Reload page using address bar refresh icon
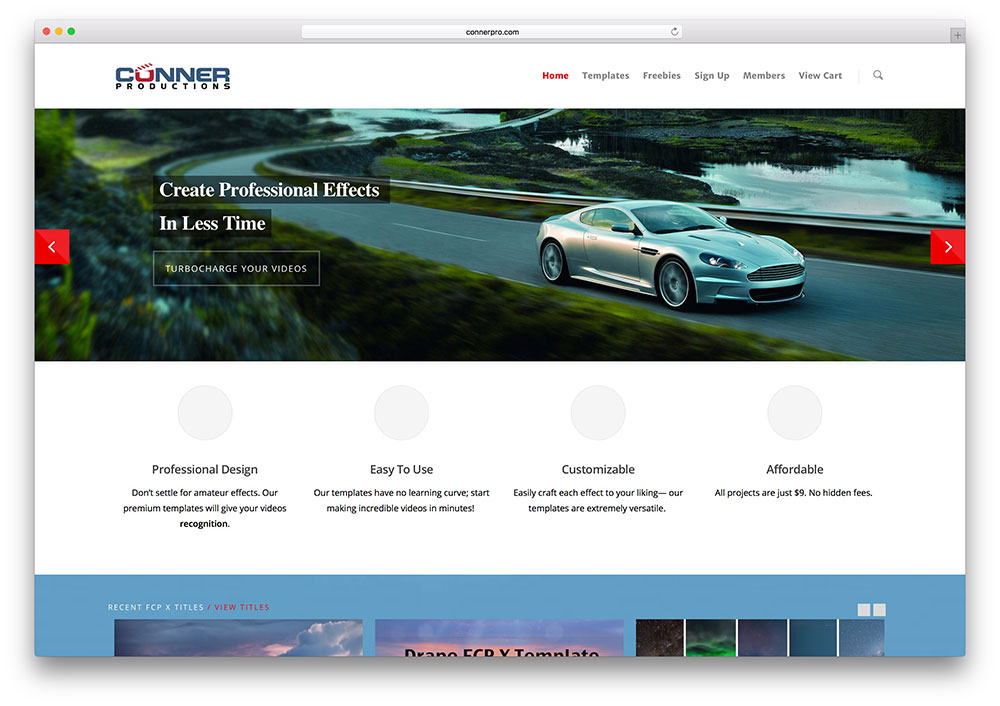This screenshot has width=1000, height=706. click(674, 32)
